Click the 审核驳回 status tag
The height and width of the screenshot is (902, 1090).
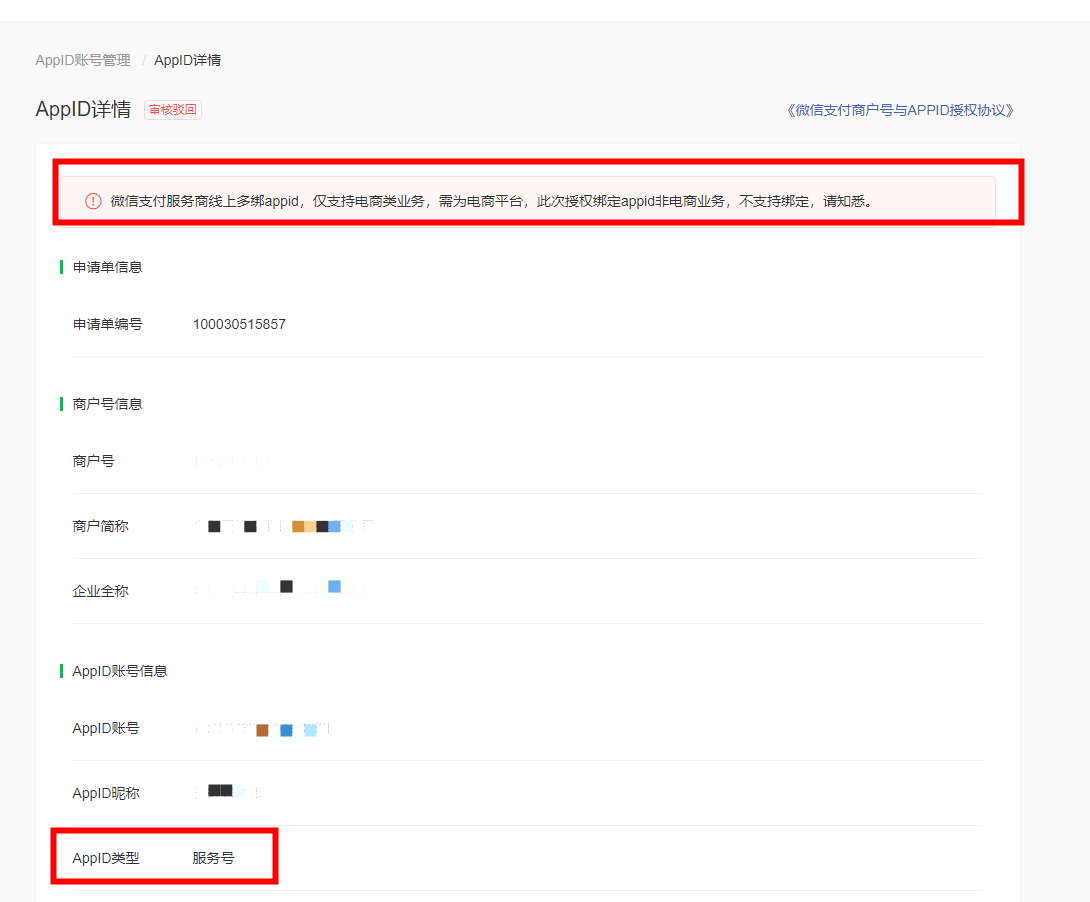click(173, 110)
